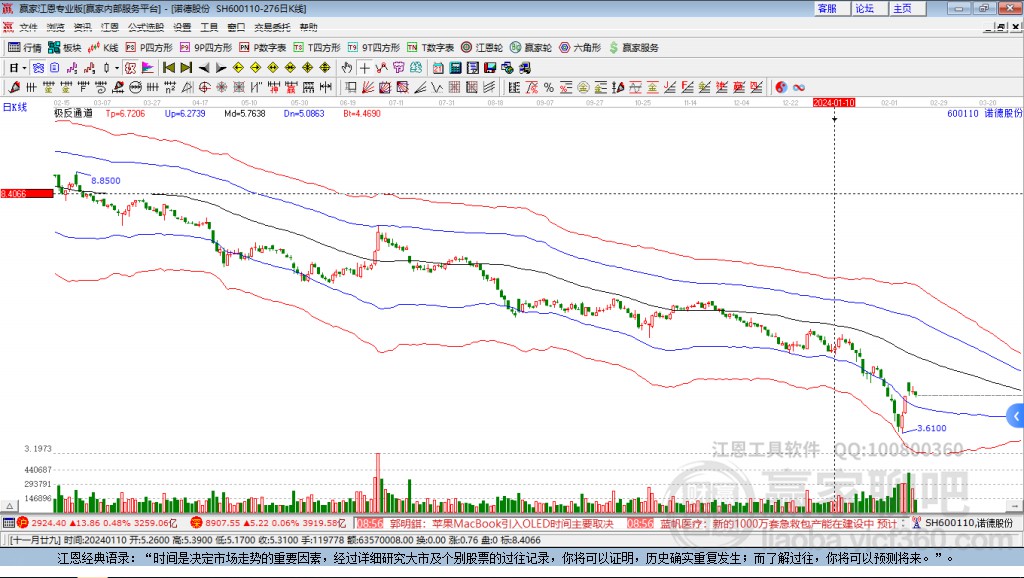Open the 公式选股 menu
Image resolution: width=1024 pixels, height=578 pixels.
(146, 27)
